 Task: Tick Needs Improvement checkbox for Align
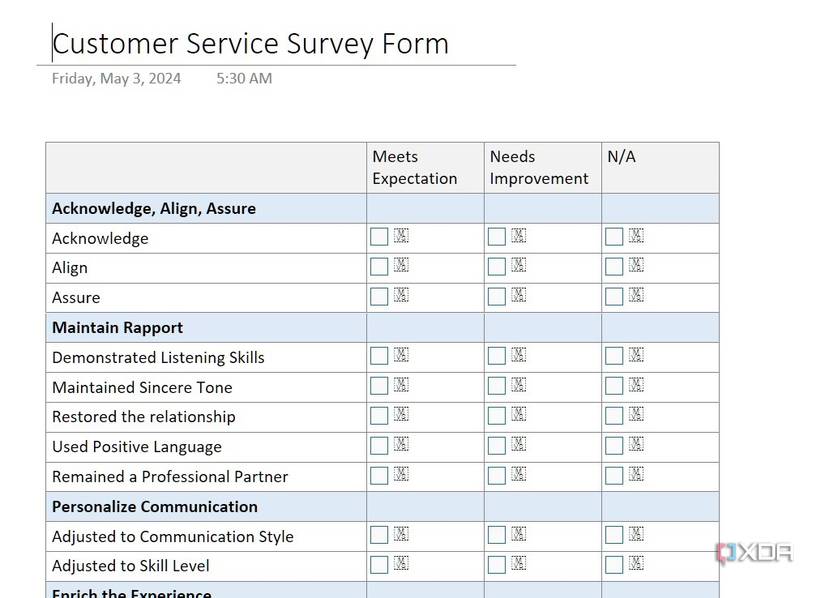pos(496,267)
